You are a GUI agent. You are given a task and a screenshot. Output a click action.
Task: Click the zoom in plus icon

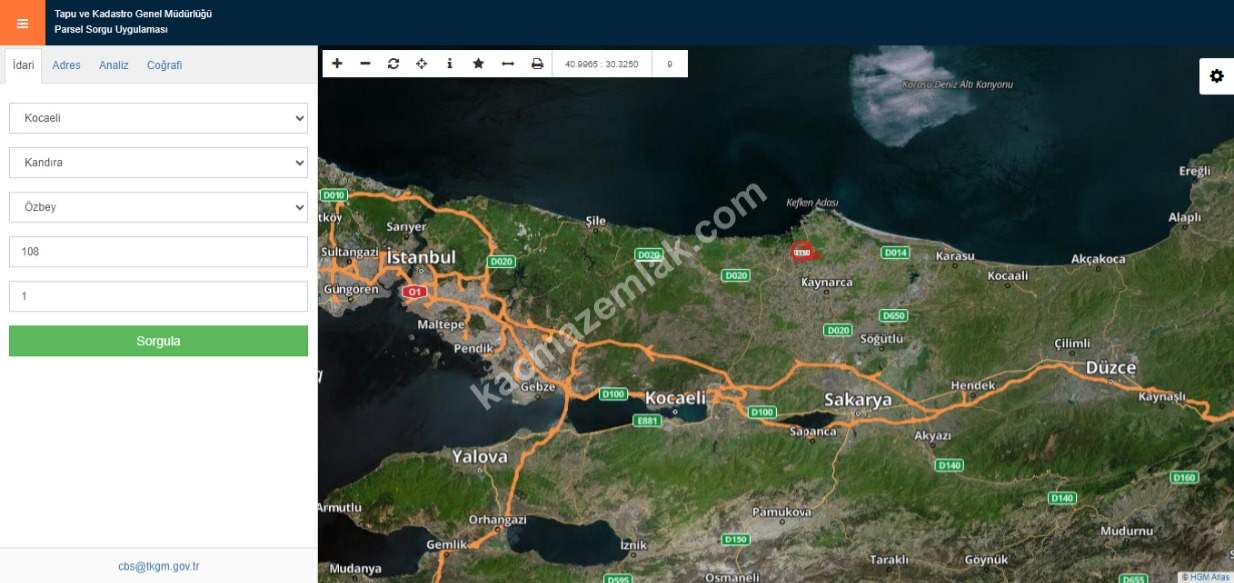click(337, 64)
